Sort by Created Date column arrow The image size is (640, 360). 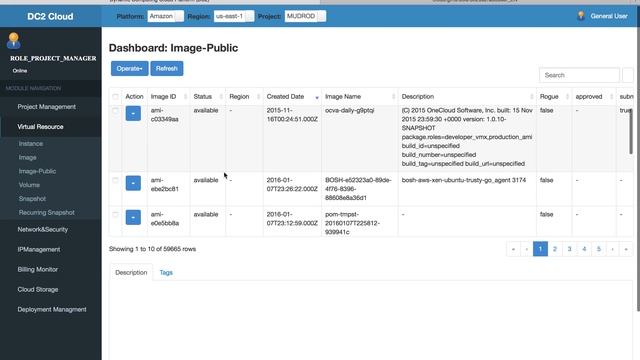[317, 97]
